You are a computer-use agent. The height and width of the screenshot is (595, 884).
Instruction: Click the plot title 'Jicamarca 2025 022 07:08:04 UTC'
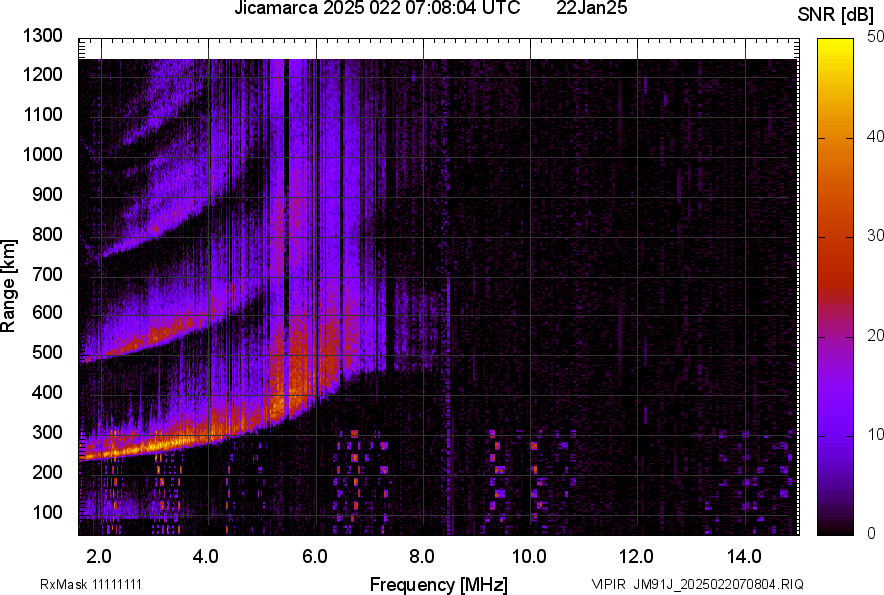(x=377, y=8)
